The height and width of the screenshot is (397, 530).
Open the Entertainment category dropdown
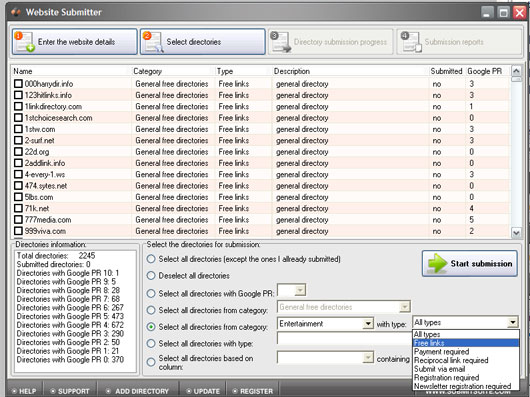click(368, 324)
